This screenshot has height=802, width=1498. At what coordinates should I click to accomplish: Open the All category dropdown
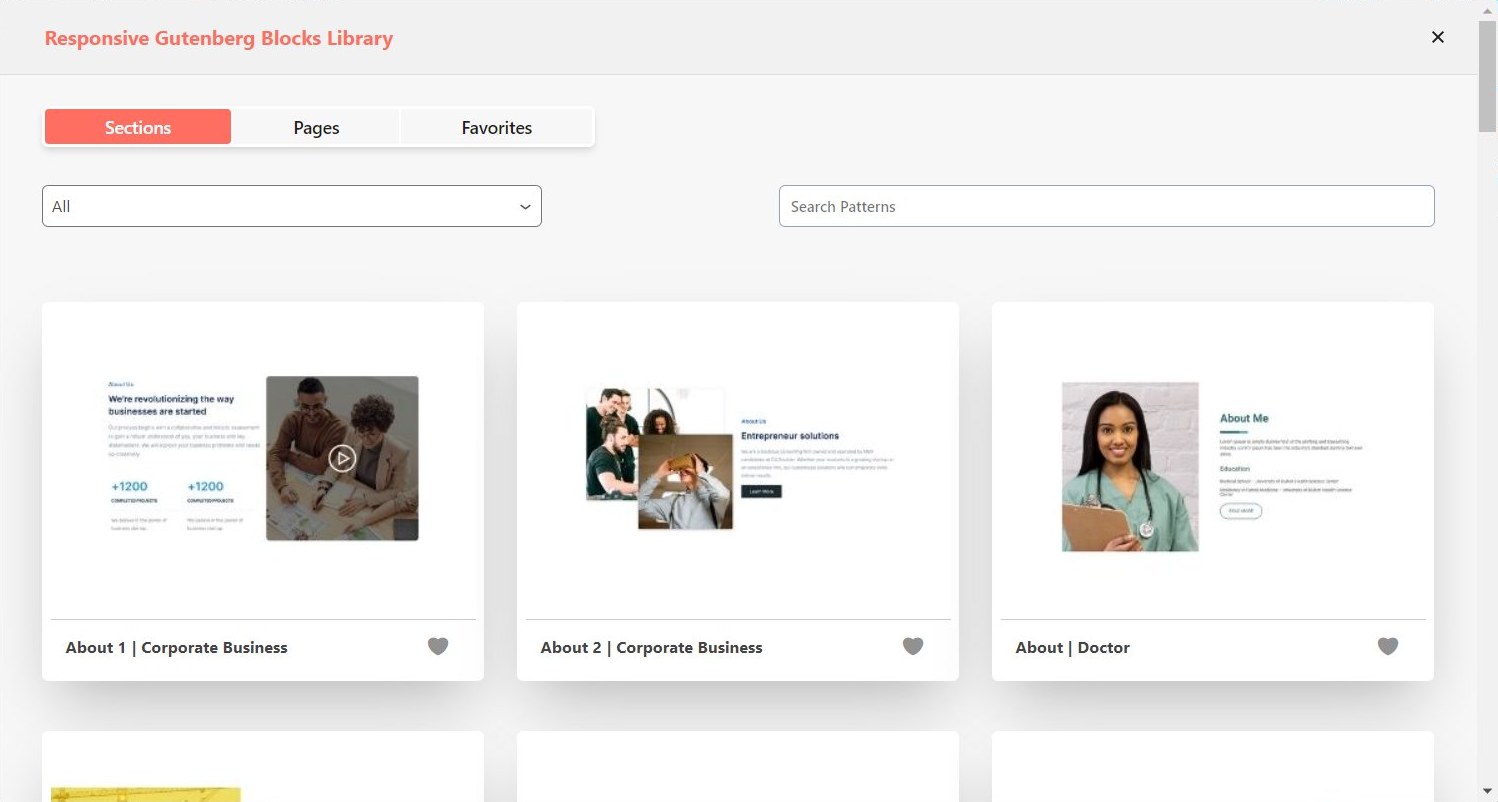click(x=291, y=206)
